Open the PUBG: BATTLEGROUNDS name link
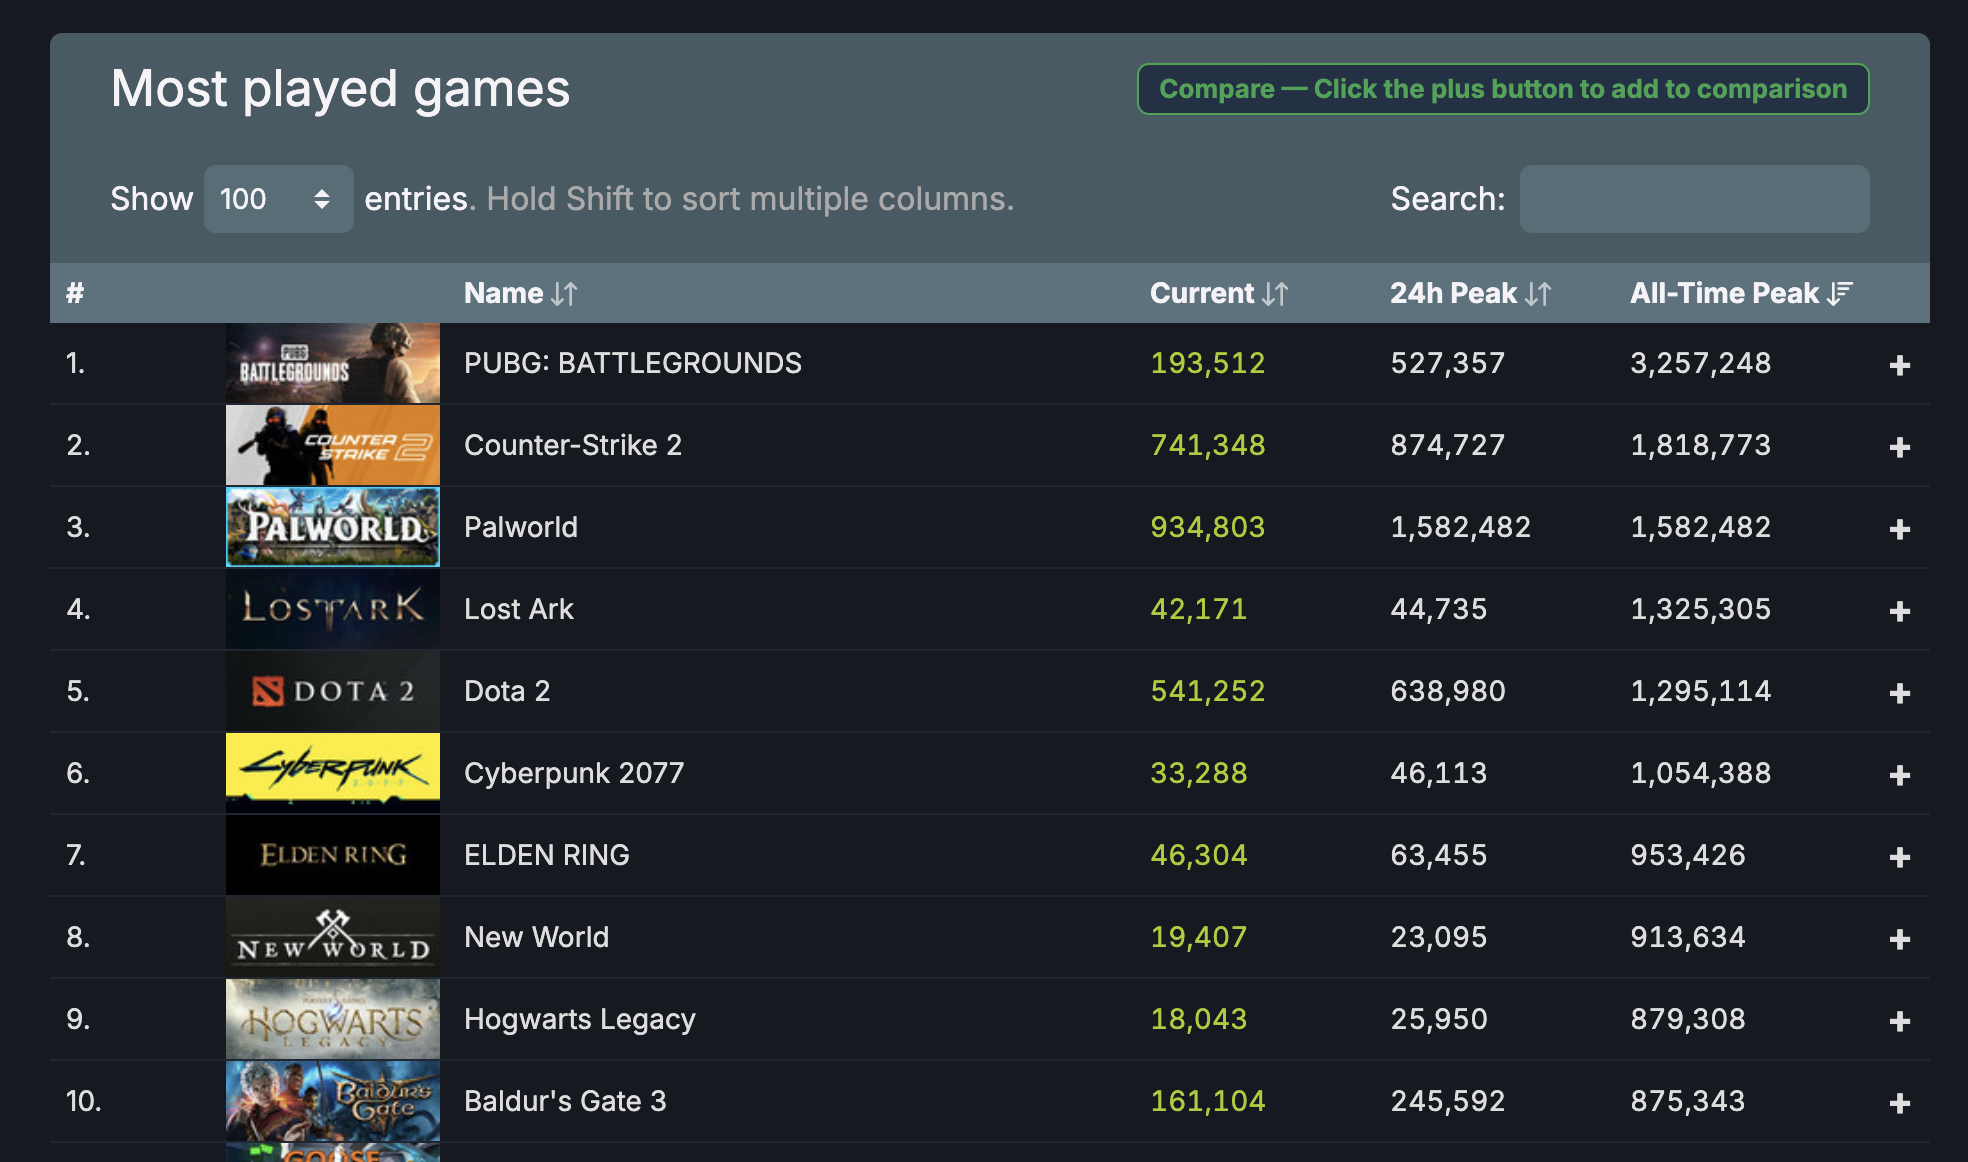 point(633,363)
